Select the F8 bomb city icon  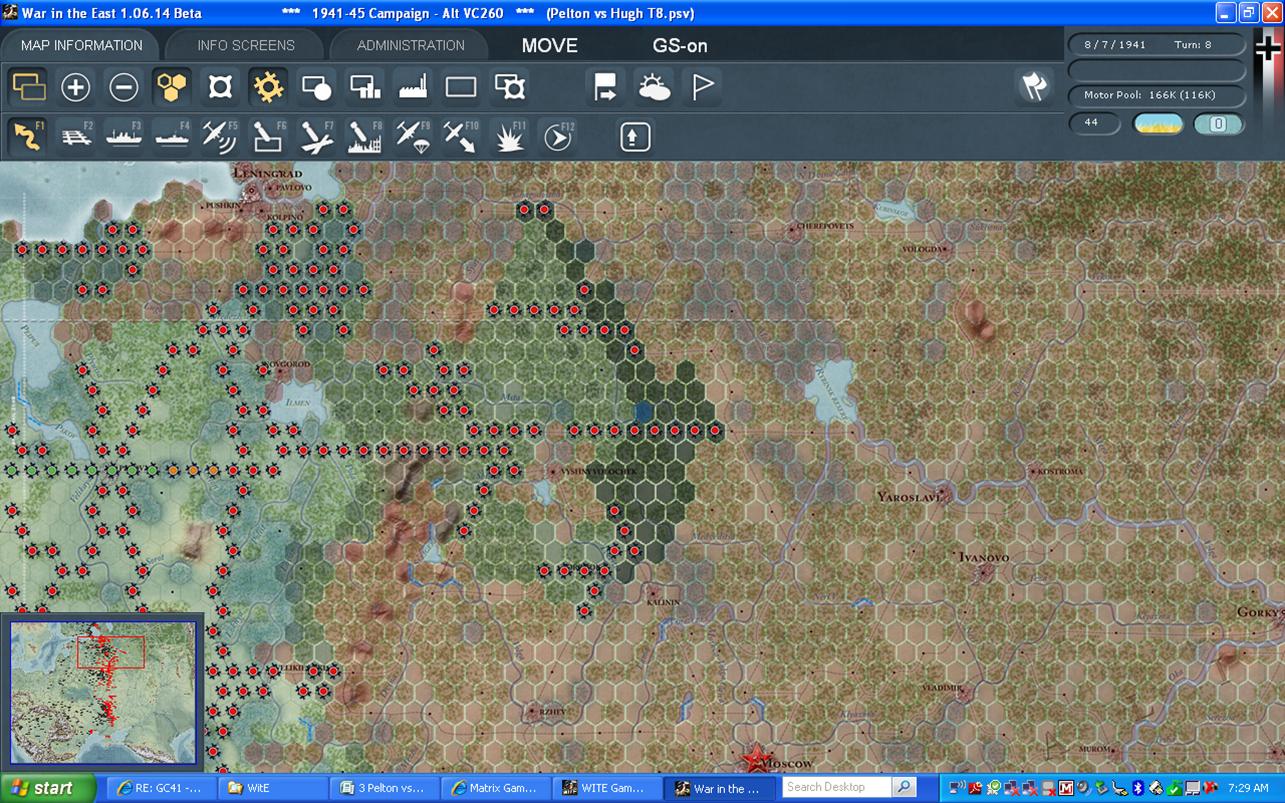pos(365,136)
